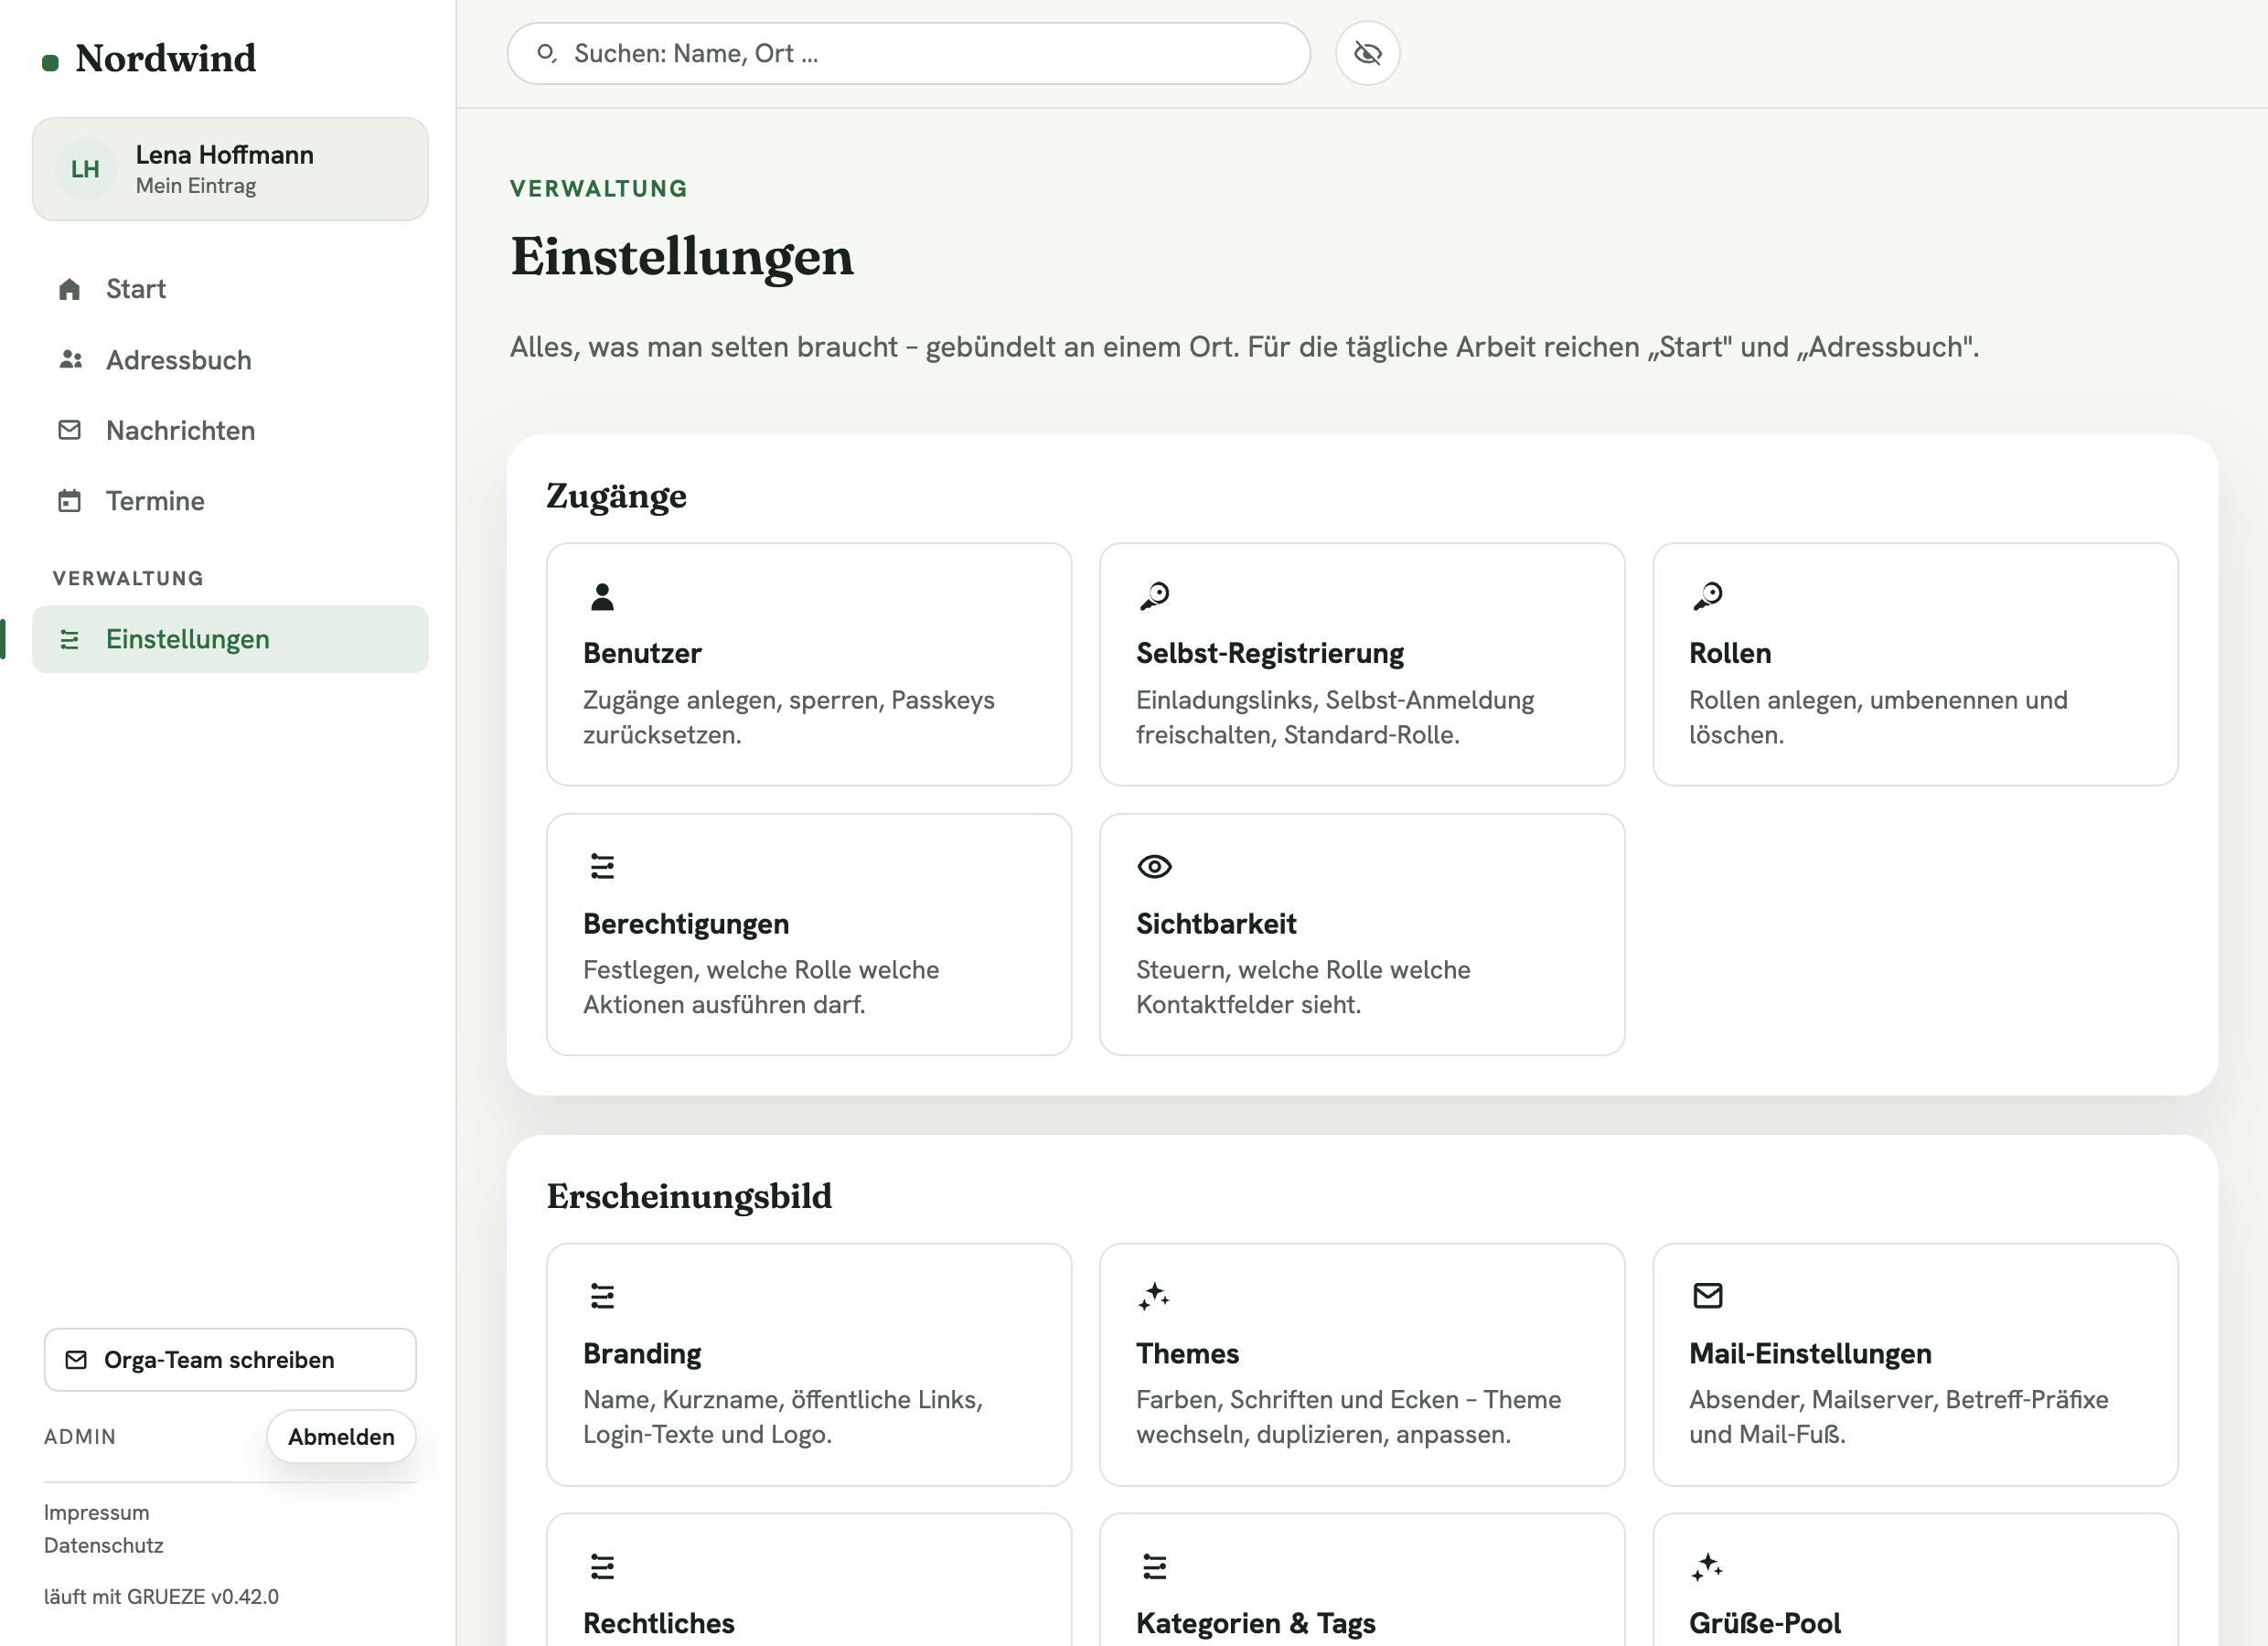Select Termine in the sidebar
The width and height of the screenshot is (2268, 1646).
[x=230, y=500]
